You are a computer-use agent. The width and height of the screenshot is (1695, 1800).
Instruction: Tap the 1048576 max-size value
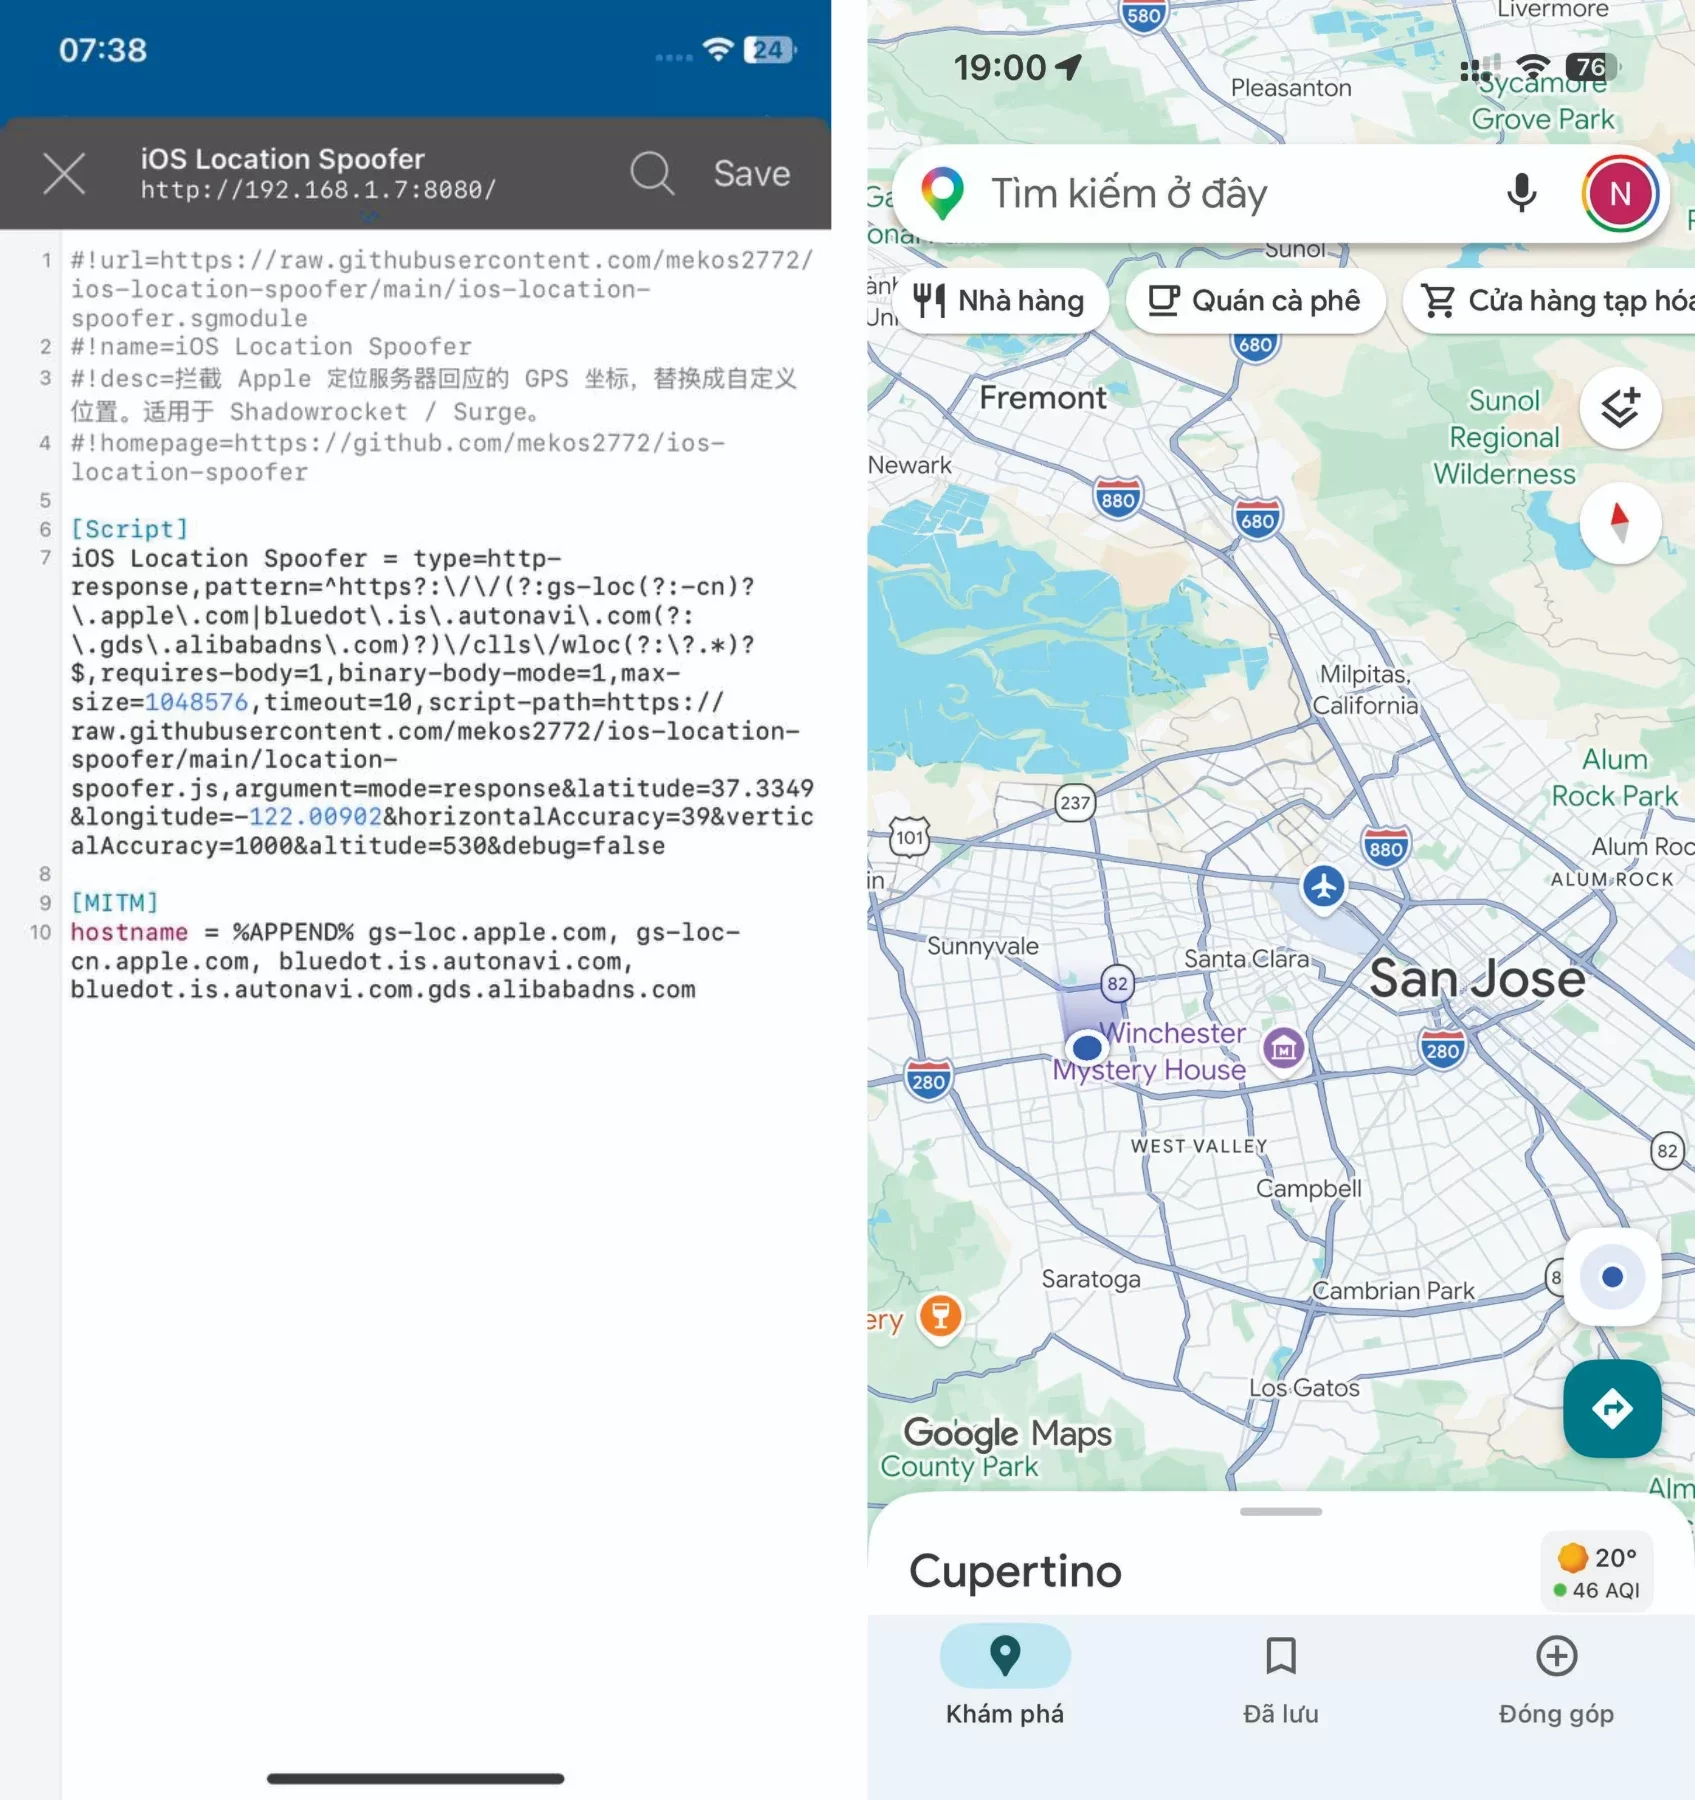tap(196, 702)
